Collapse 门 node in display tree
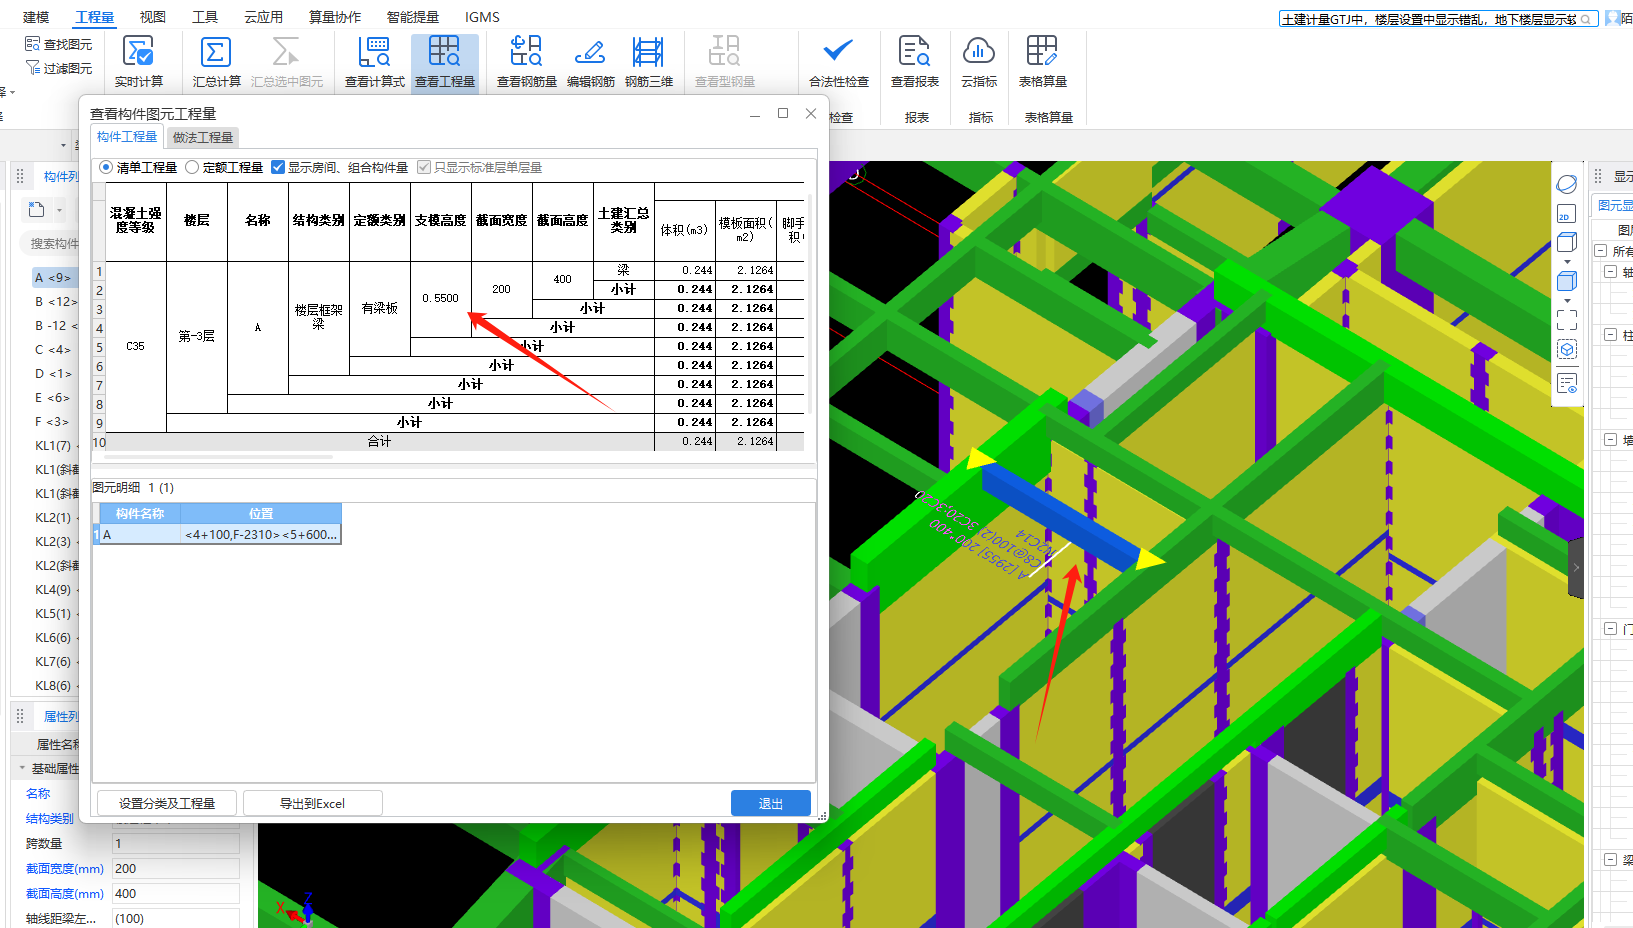 click(1611, 629)
